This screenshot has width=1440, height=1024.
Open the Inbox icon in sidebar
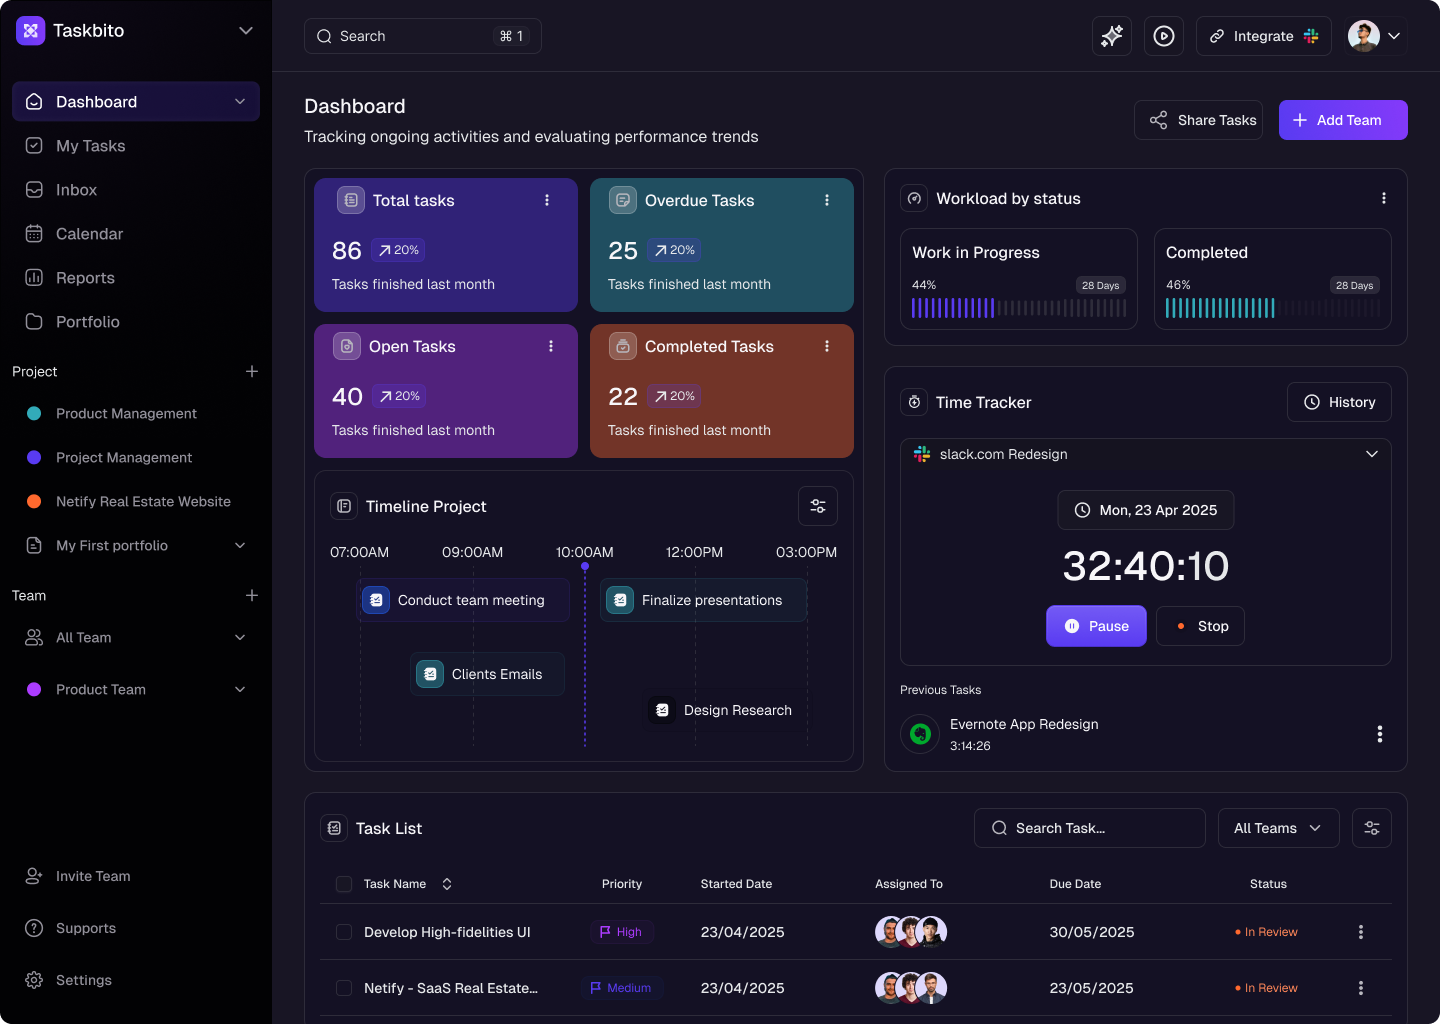35,189
